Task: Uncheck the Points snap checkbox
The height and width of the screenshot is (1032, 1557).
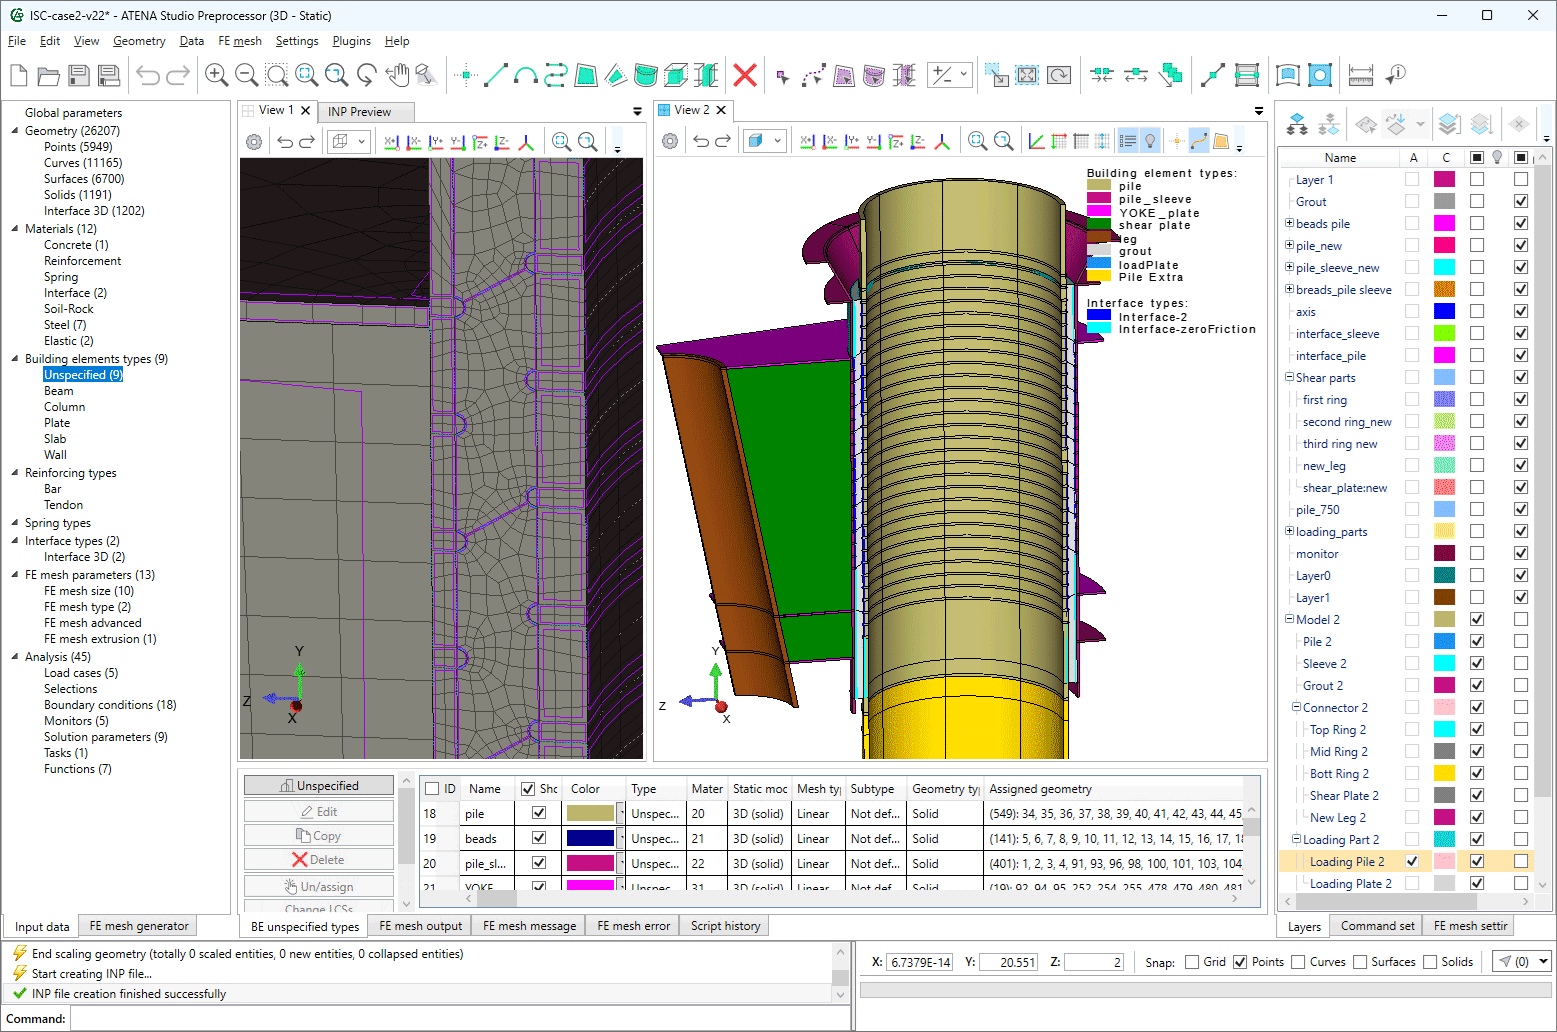Action: coord(1240,962)
